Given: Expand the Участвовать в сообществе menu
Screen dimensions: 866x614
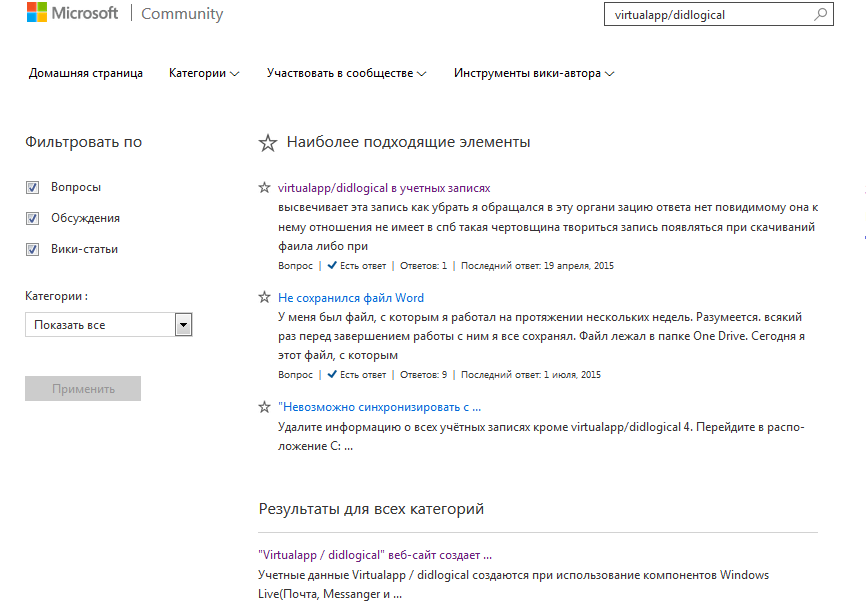Looking at the screenshot, I should tap(346, 73).
